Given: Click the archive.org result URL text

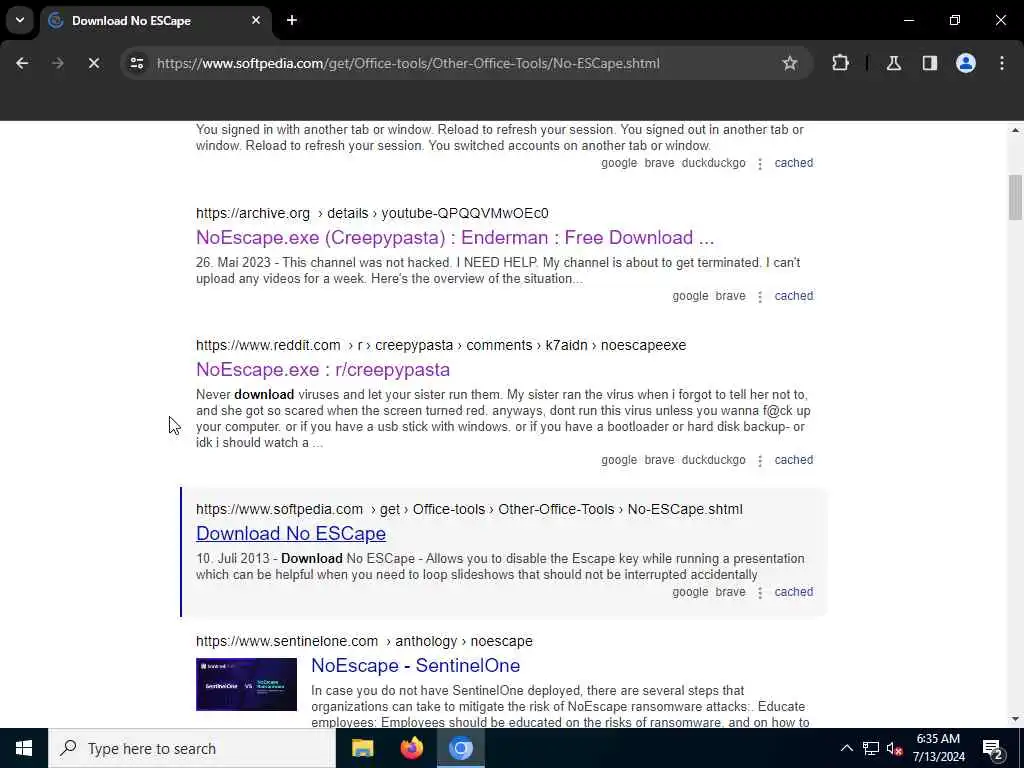Looking at the screenshot, I should pyautogui.click(x=372, y=214).
